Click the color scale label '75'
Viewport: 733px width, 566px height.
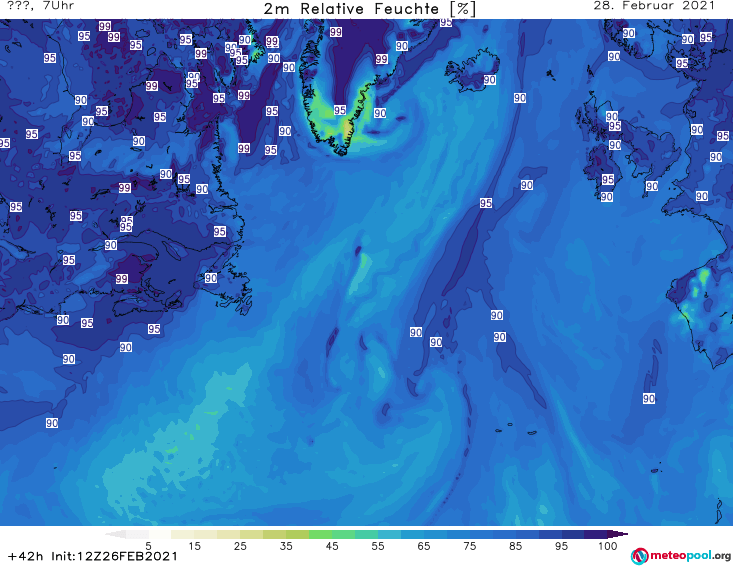click(x=470, y=546)
